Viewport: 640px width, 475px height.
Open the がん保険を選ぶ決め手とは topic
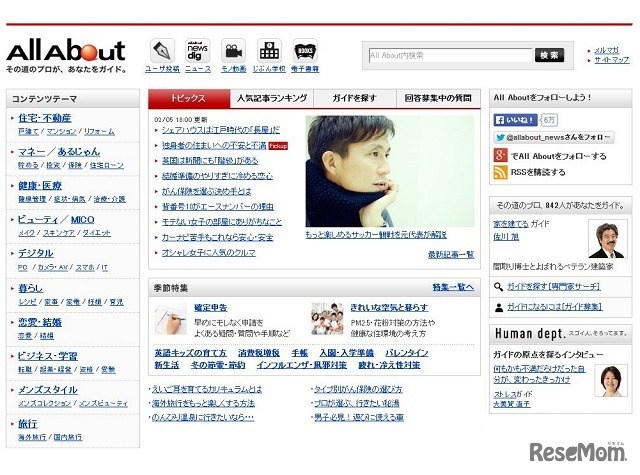click(x=207, y=191)
